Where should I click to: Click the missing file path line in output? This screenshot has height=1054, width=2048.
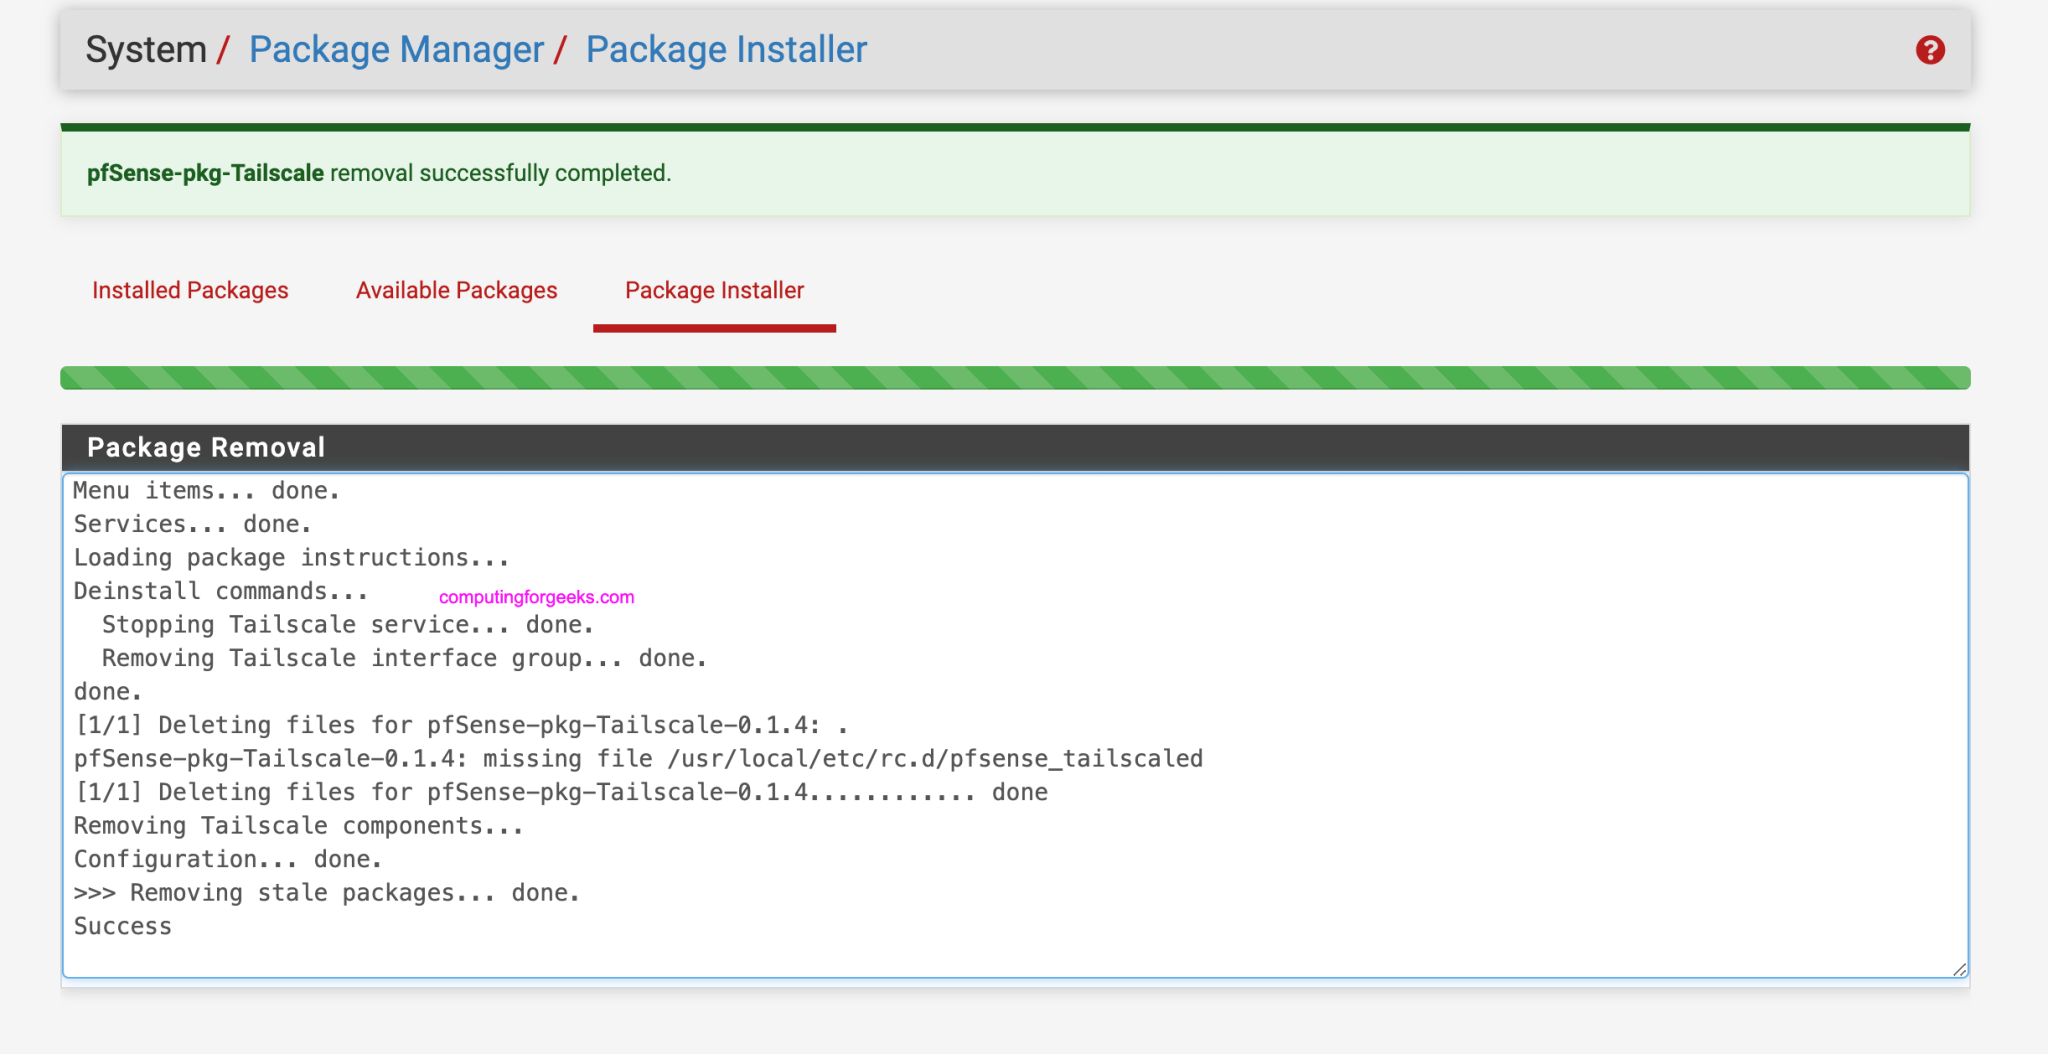pyautogui.click(x=638, y=758)
